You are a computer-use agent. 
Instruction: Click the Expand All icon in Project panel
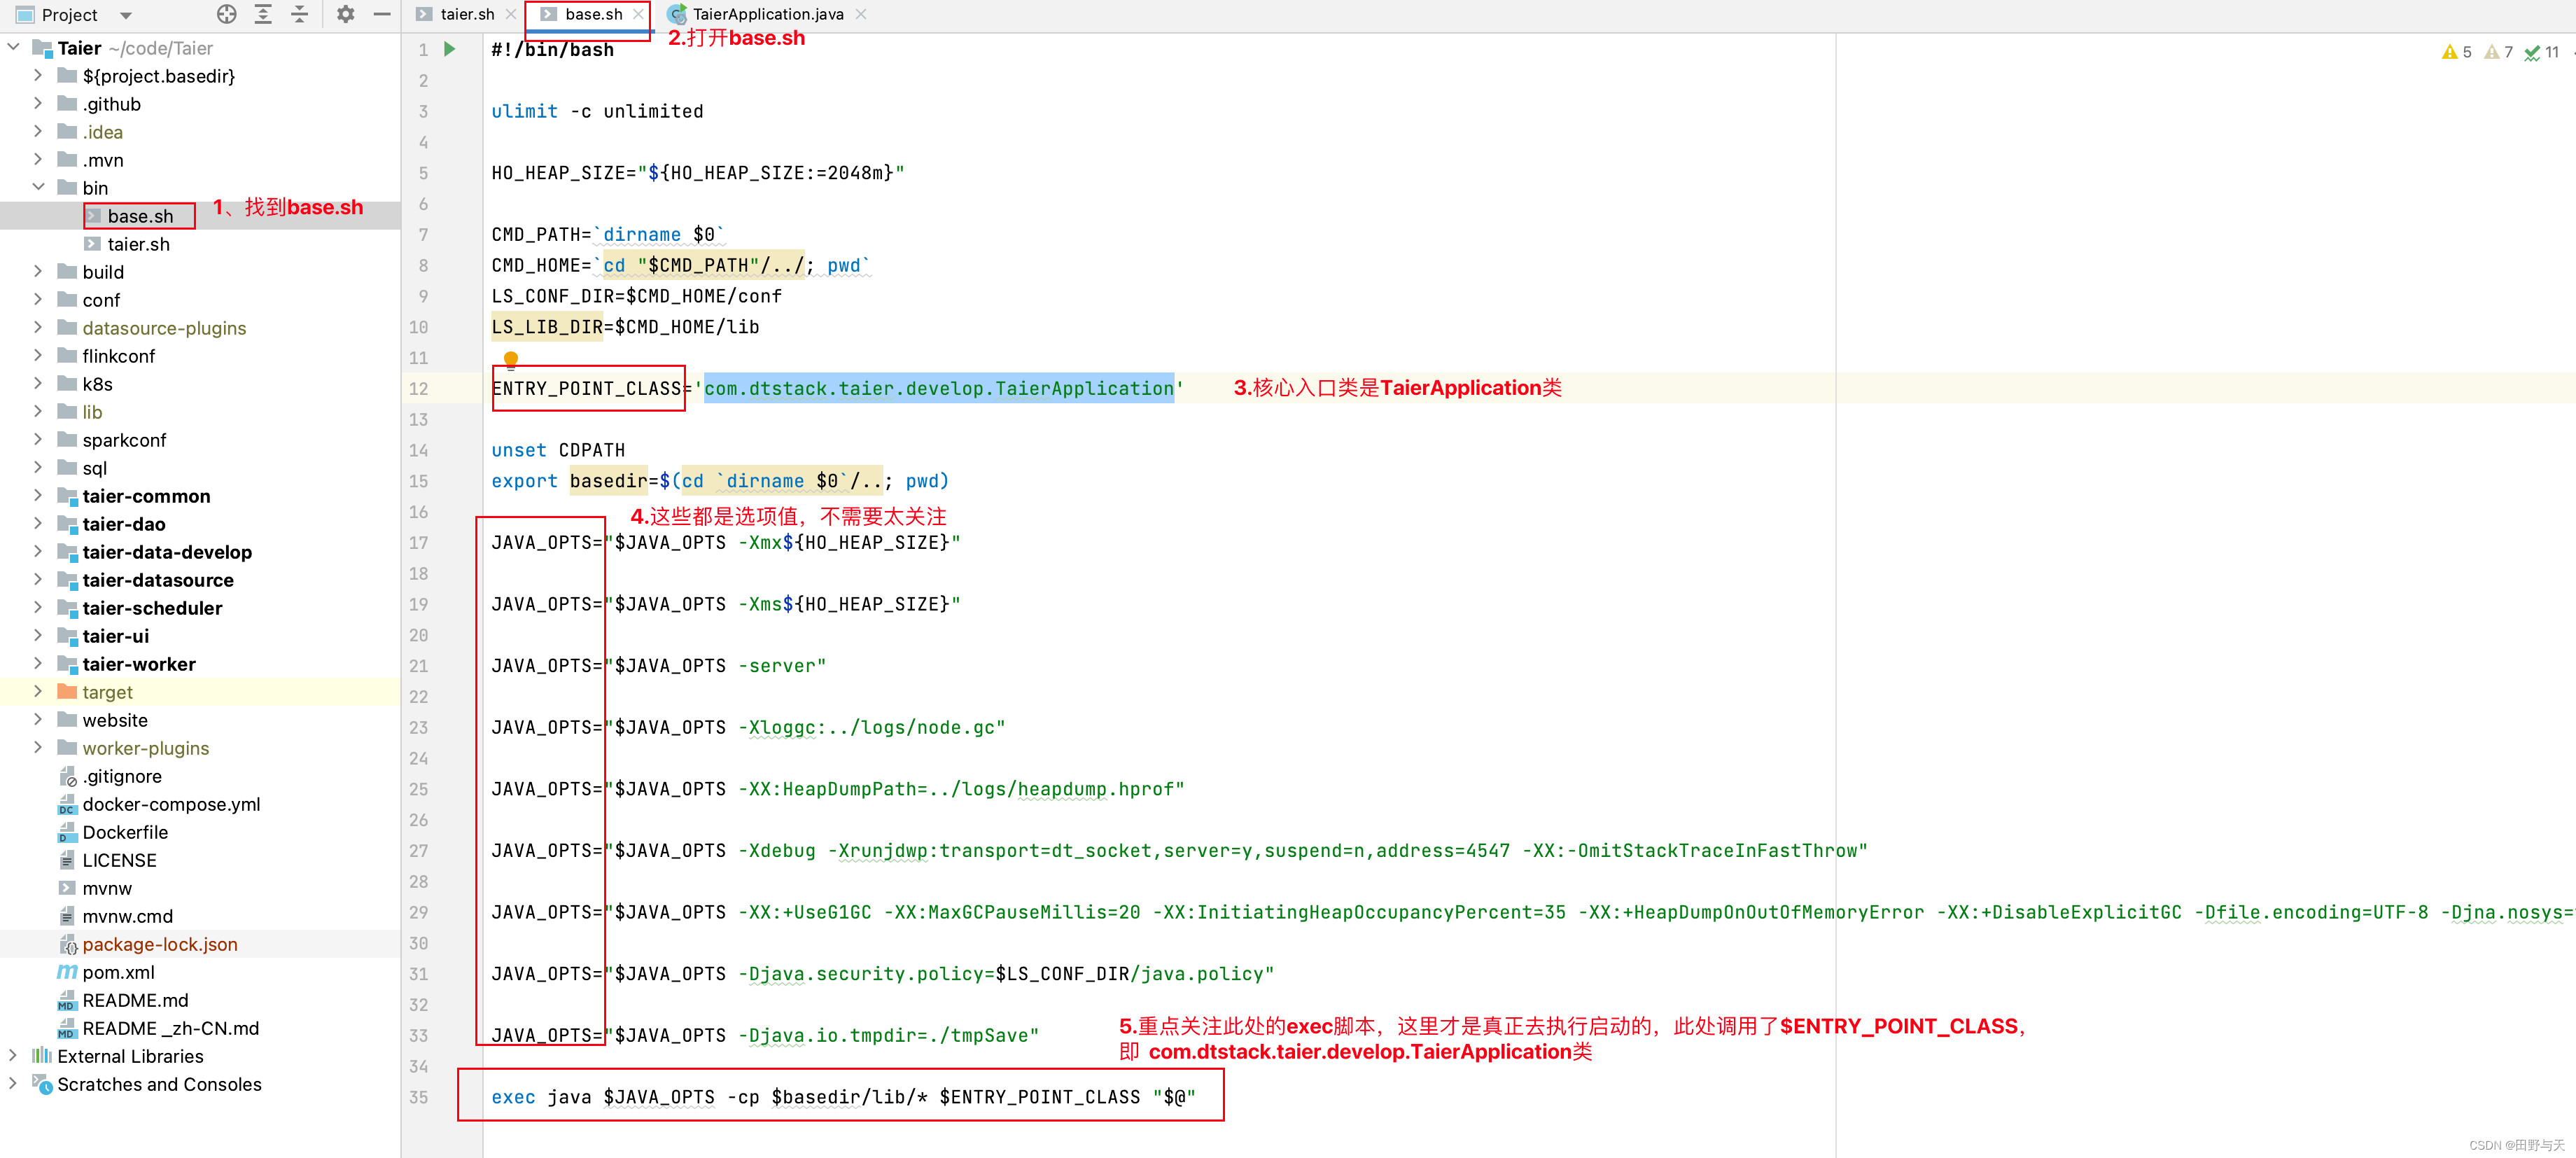263,14
